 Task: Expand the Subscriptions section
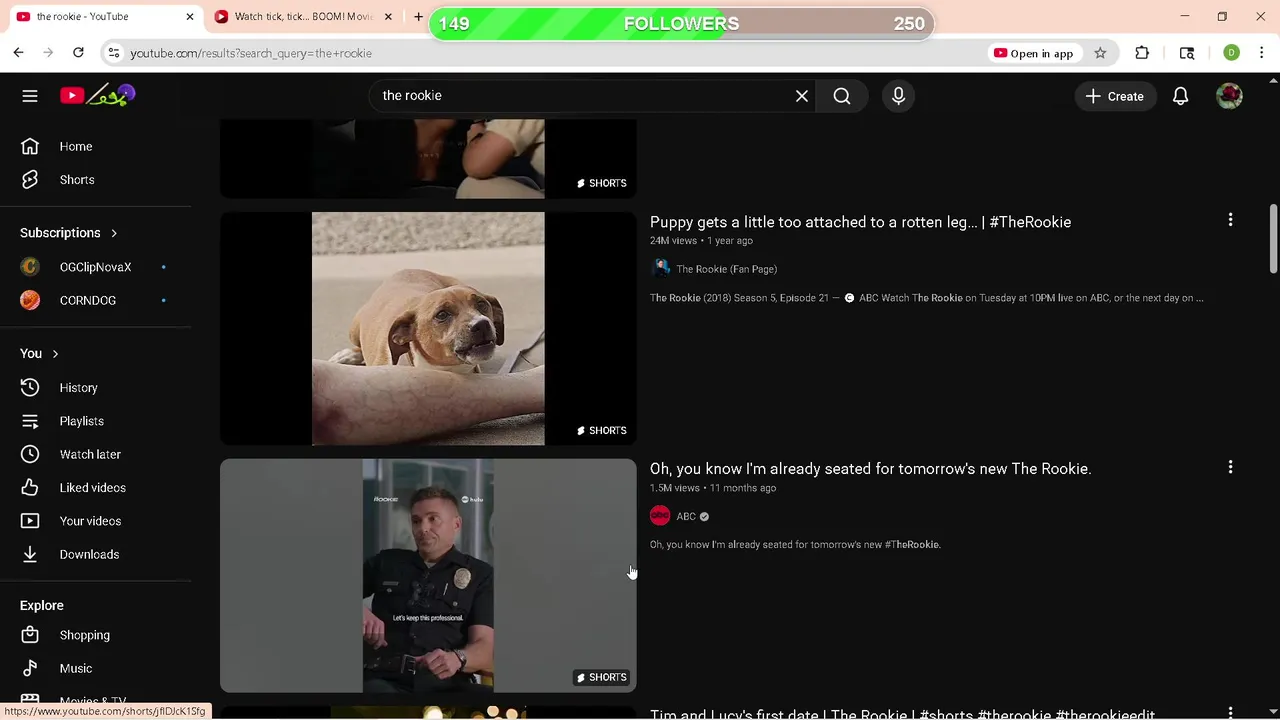(x=69, y=233)
